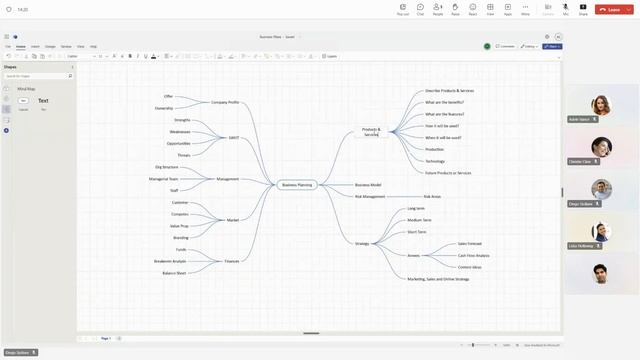The height and width of the screenshot is (360, 640).
Task: Open the Visio app launcher grid
Action: (x=7, y=37)
